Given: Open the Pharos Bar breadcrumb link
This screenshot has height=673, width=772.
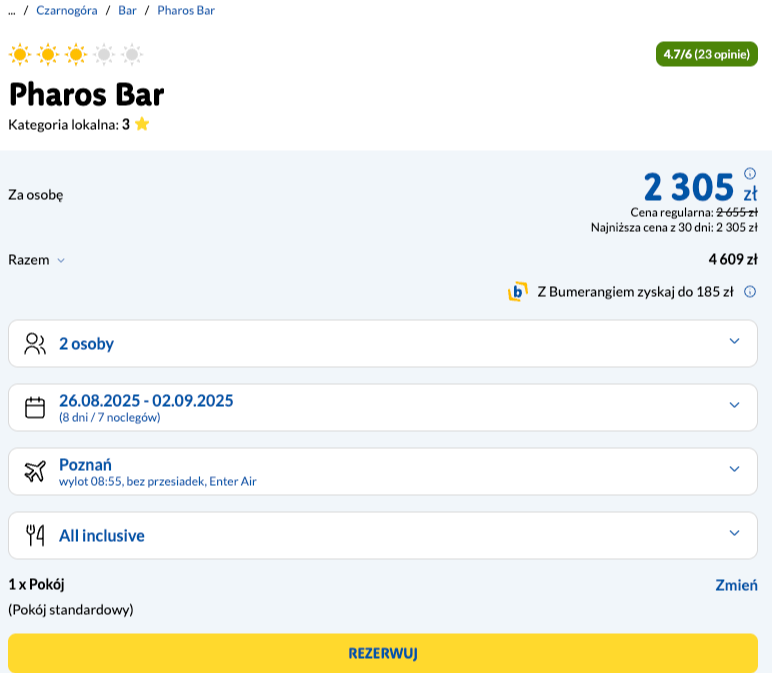Looking at the screenshot, I should click(186, 10).
